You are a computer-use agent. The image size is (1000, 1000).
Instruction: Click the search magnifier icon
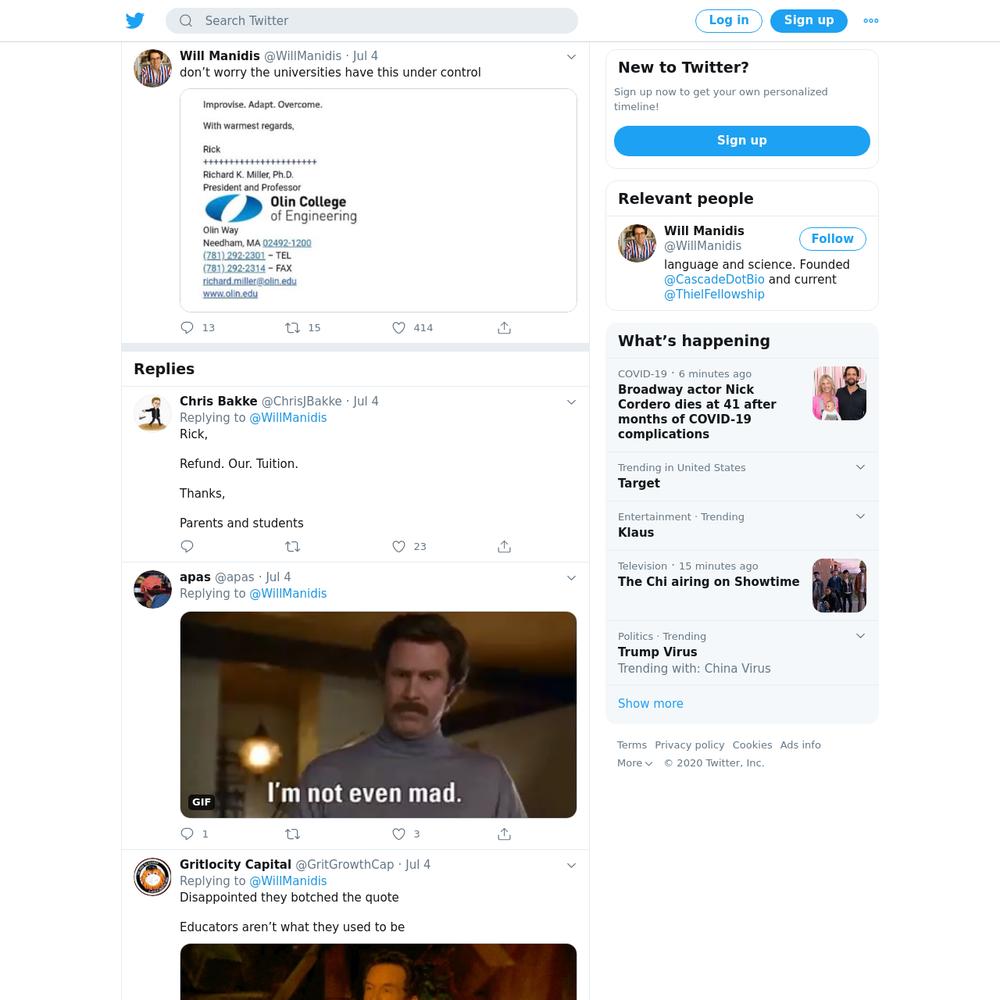click(186, 20)
